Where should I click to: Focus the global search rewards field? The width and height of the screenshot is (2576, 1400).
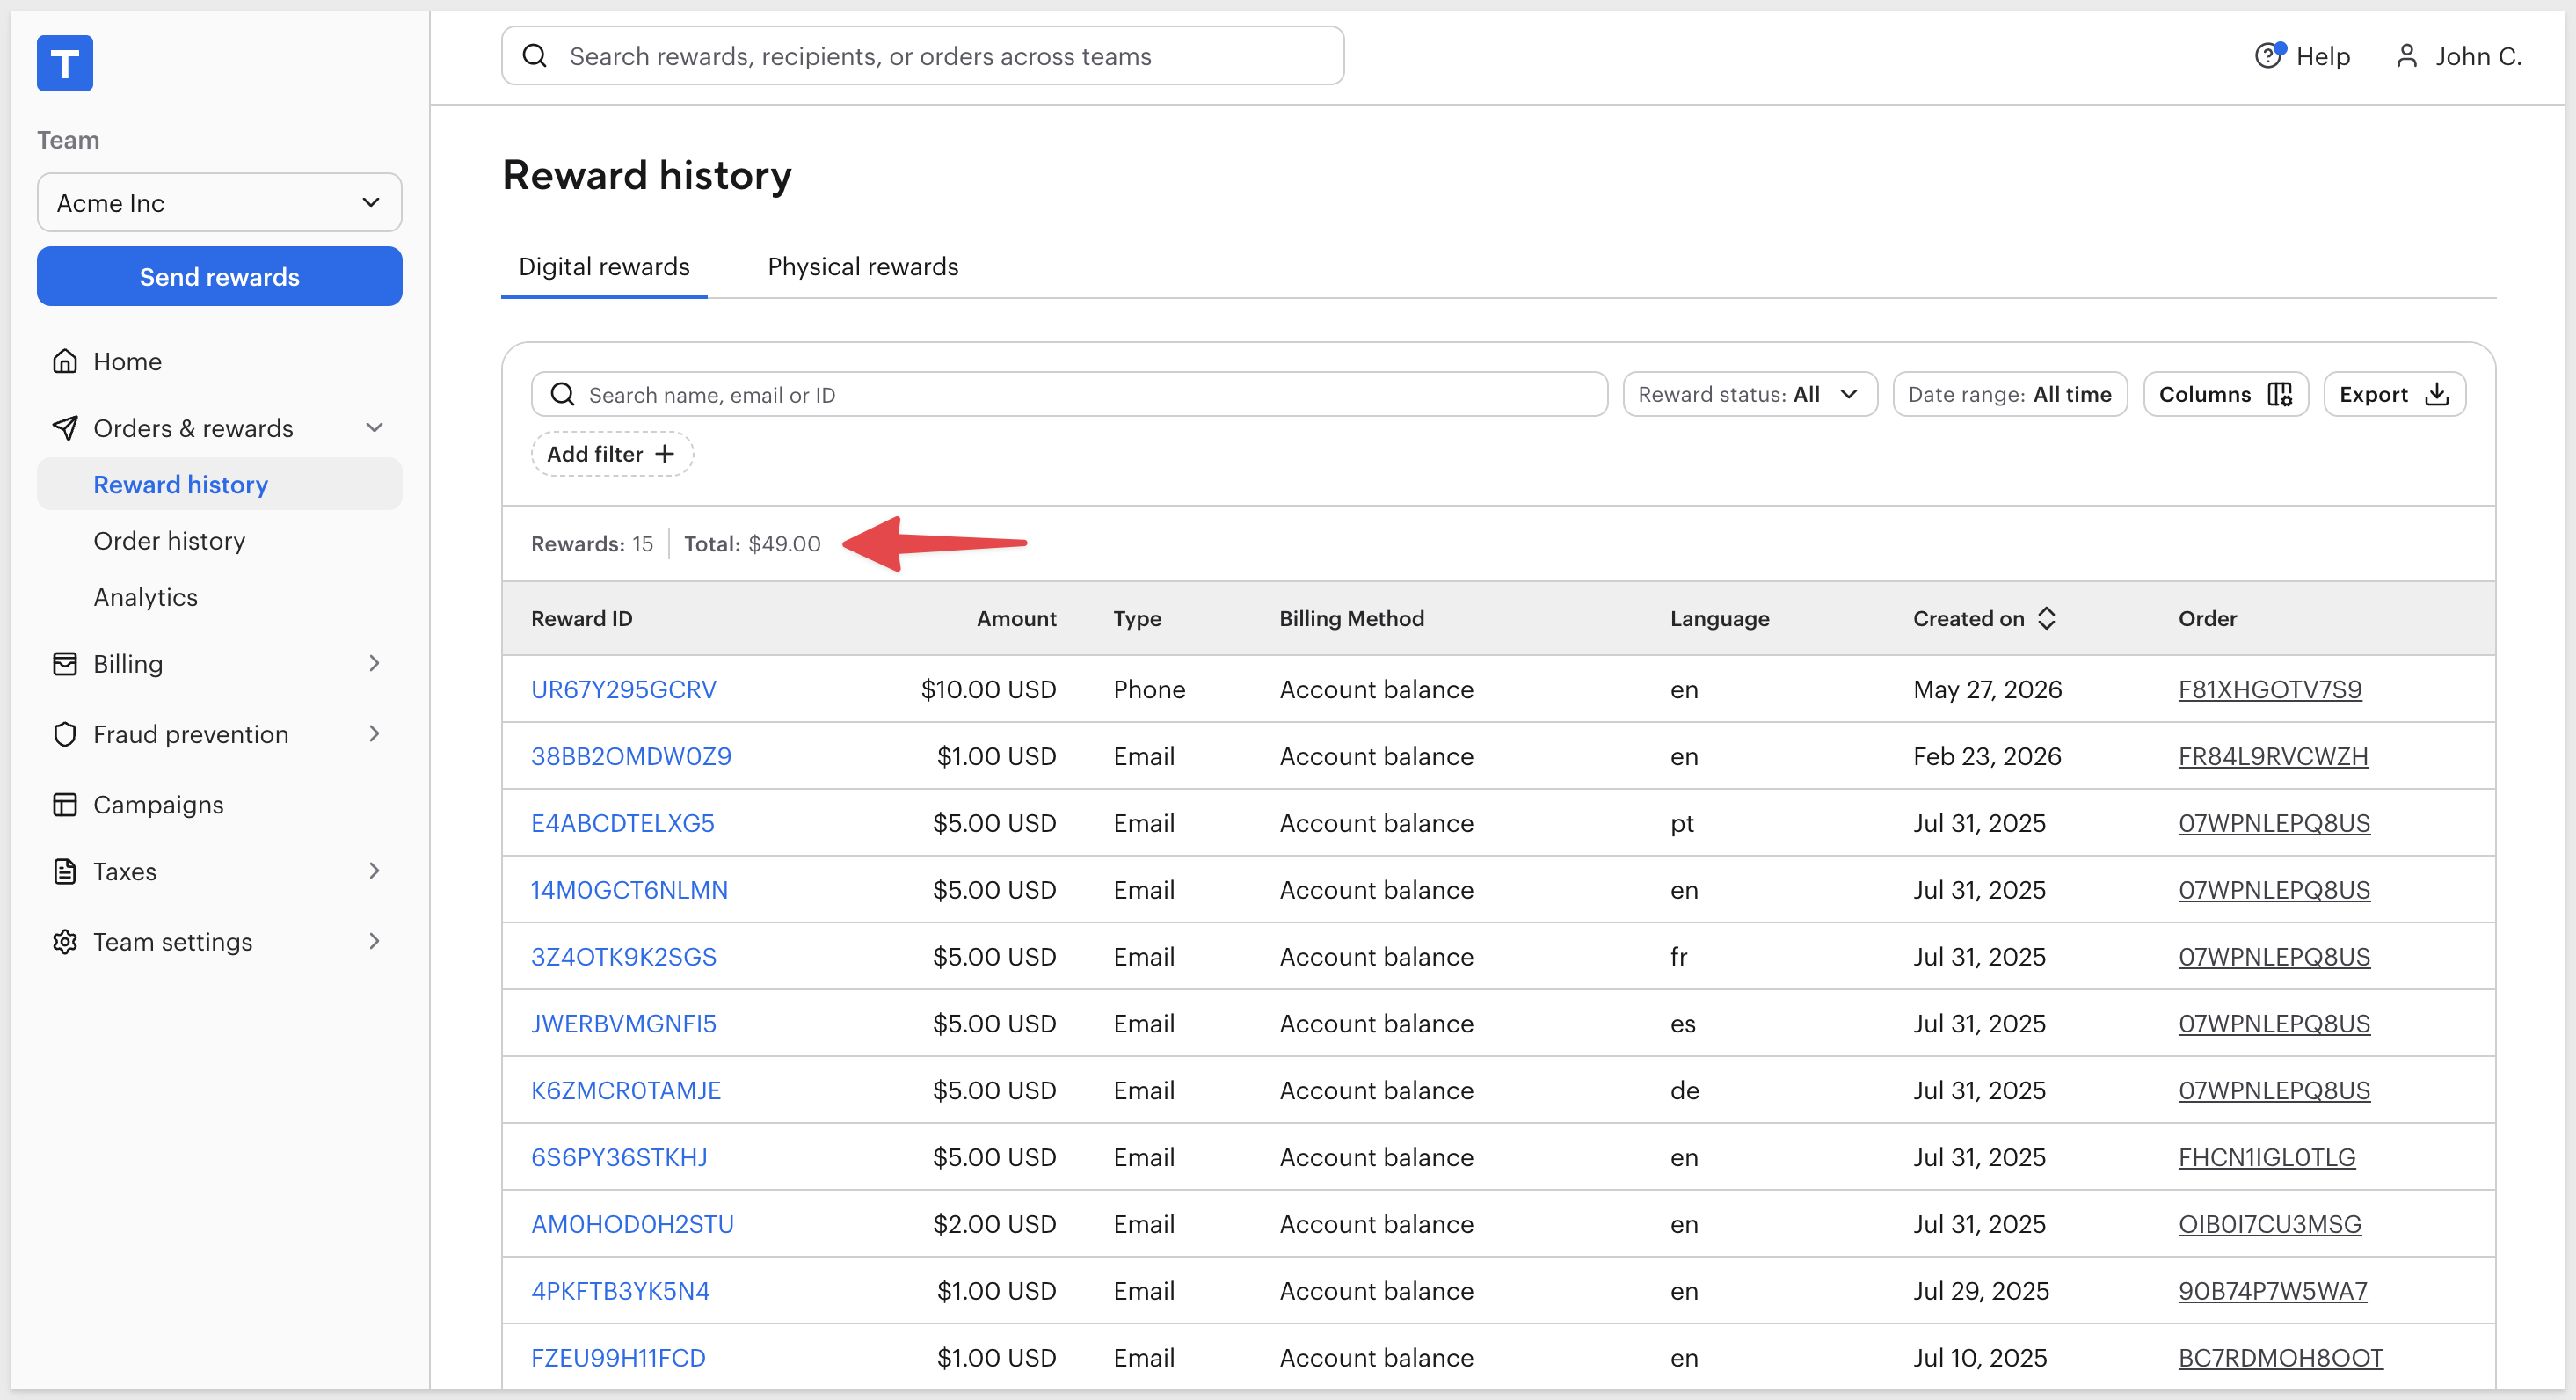[x=922, y=56]
